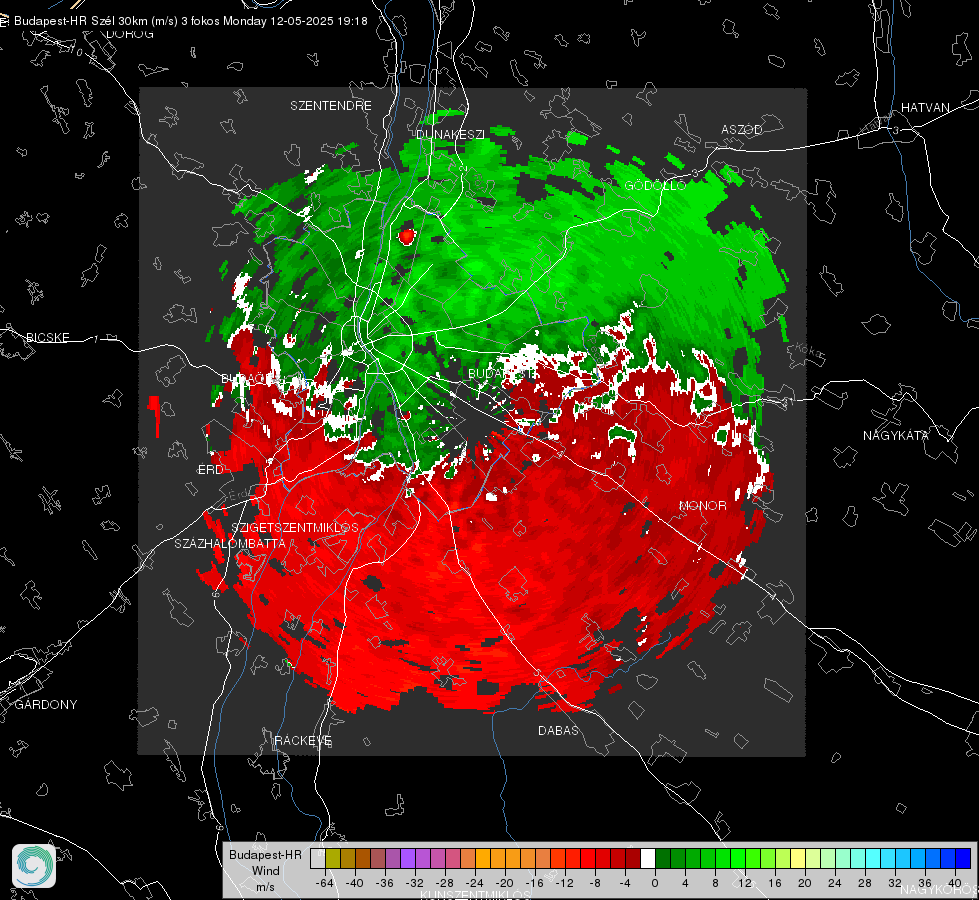Screen dimensions: 979x900
Task: Click the isolated red echo blob inside green area
Action: (407, 235)
